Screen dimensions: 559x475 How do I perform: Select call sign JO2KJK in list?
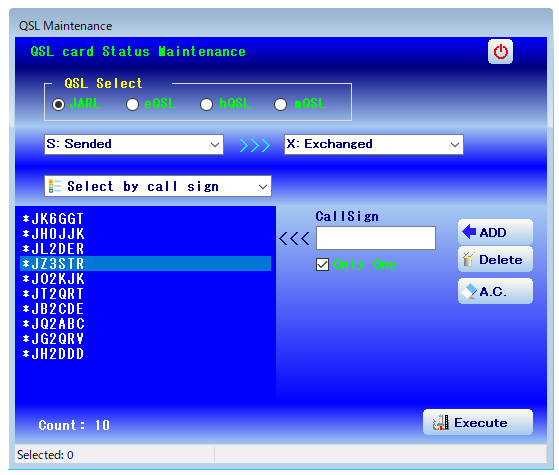click(145, 279)
